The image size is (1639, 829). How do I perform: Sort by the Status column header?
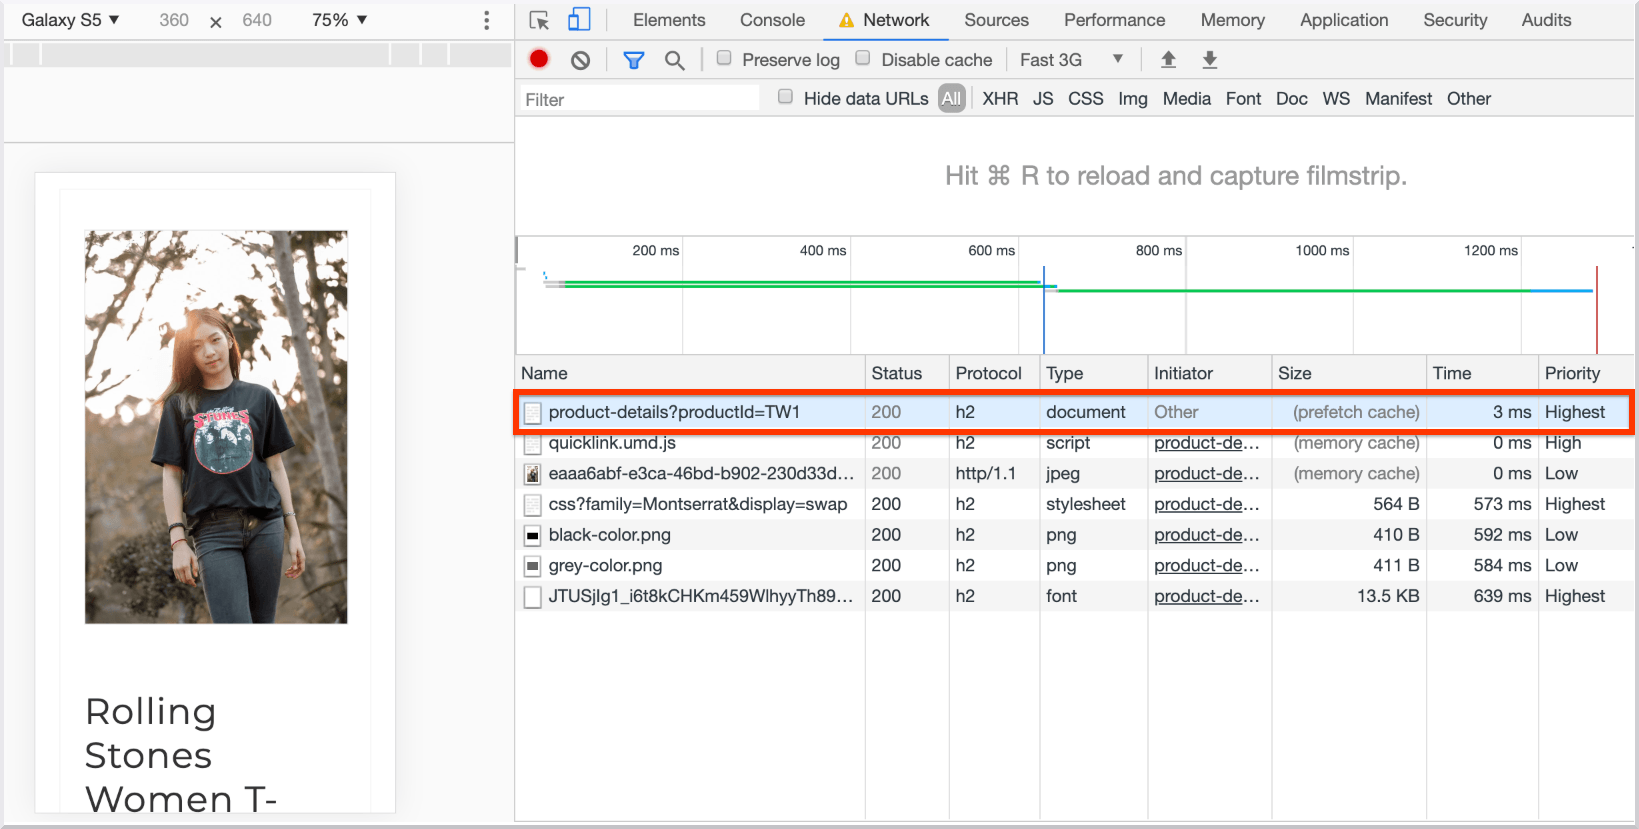[x=907, y=373]
